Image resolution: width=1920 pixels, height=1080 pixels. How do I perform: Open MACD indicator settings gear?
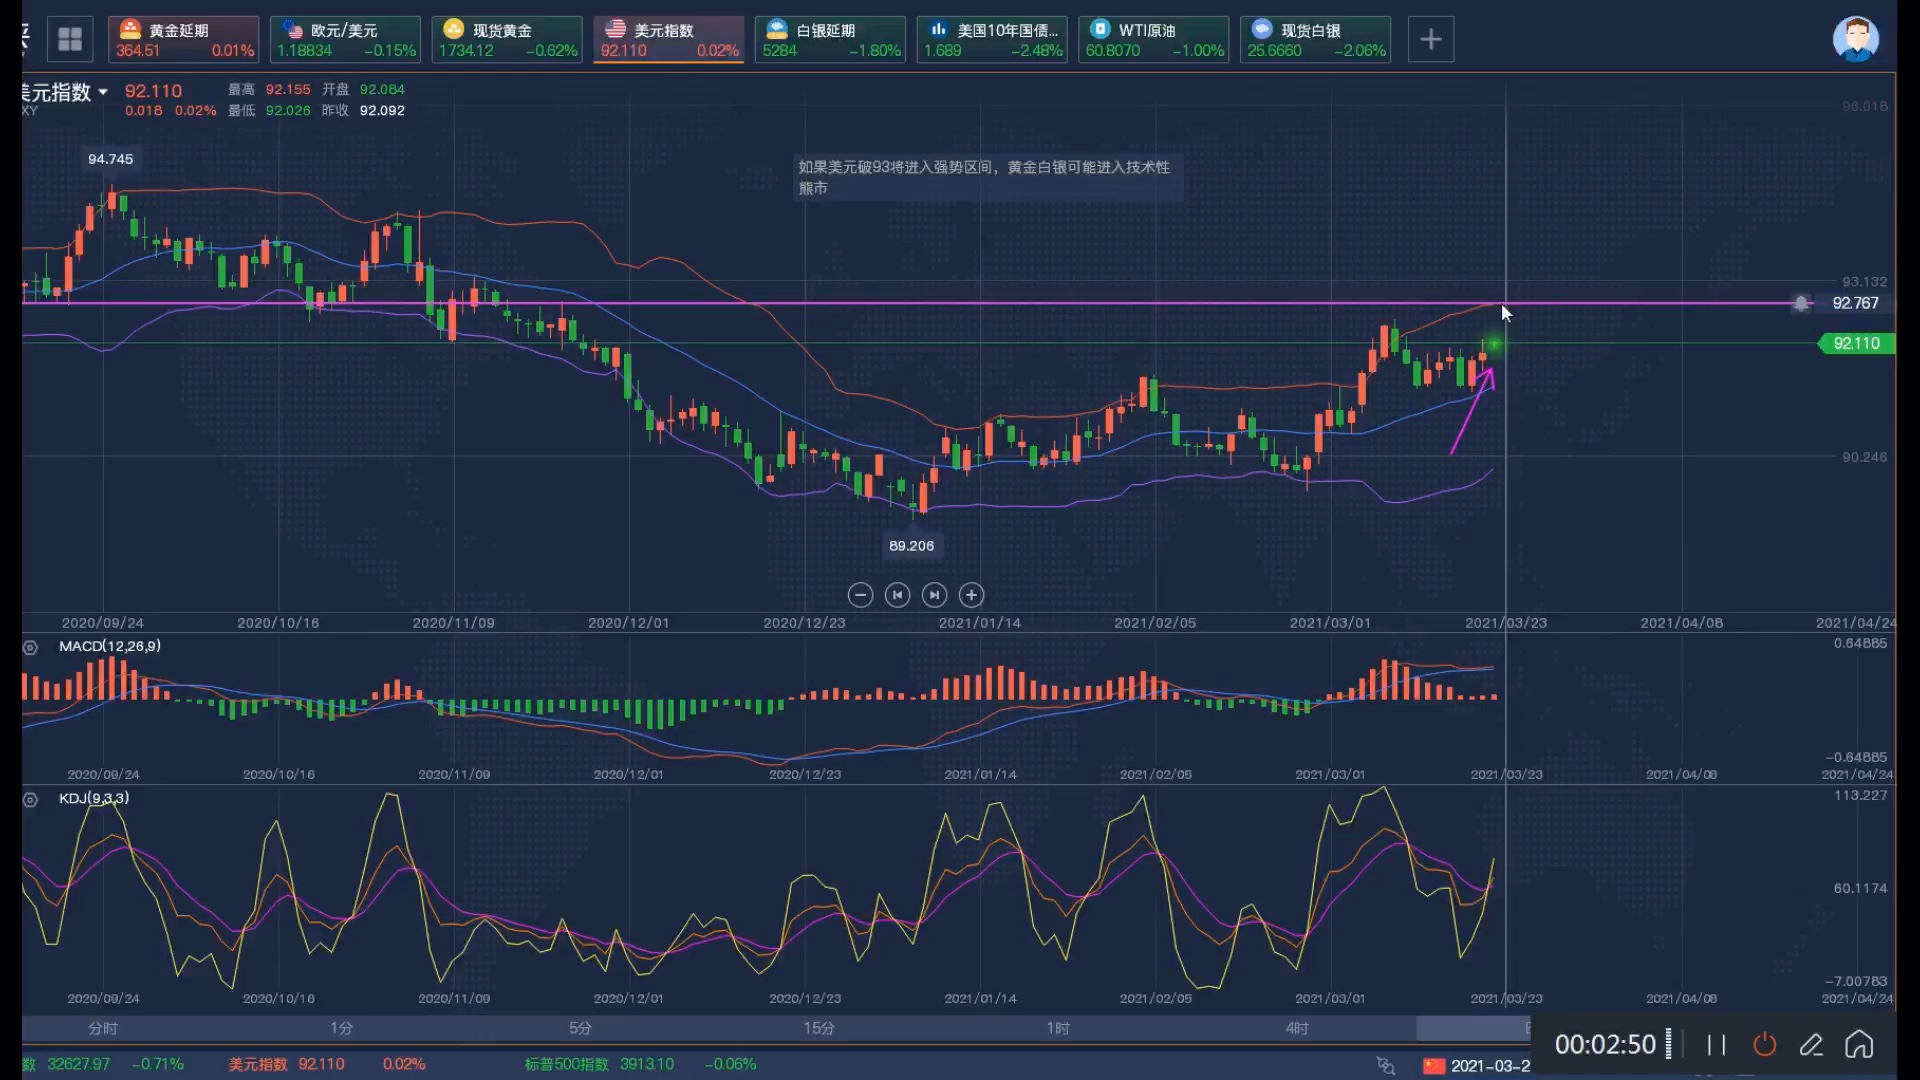(30, 647)
